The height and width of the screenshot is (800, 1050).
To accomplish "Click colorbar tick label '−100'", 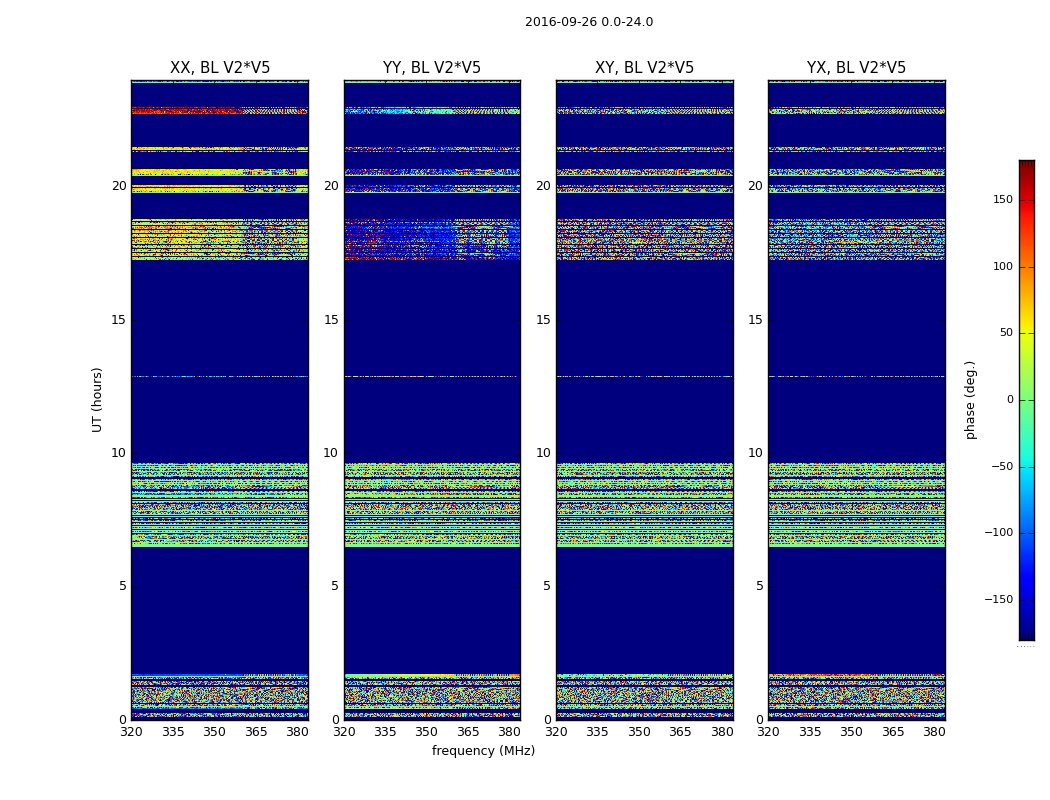I will pos(998,532).
